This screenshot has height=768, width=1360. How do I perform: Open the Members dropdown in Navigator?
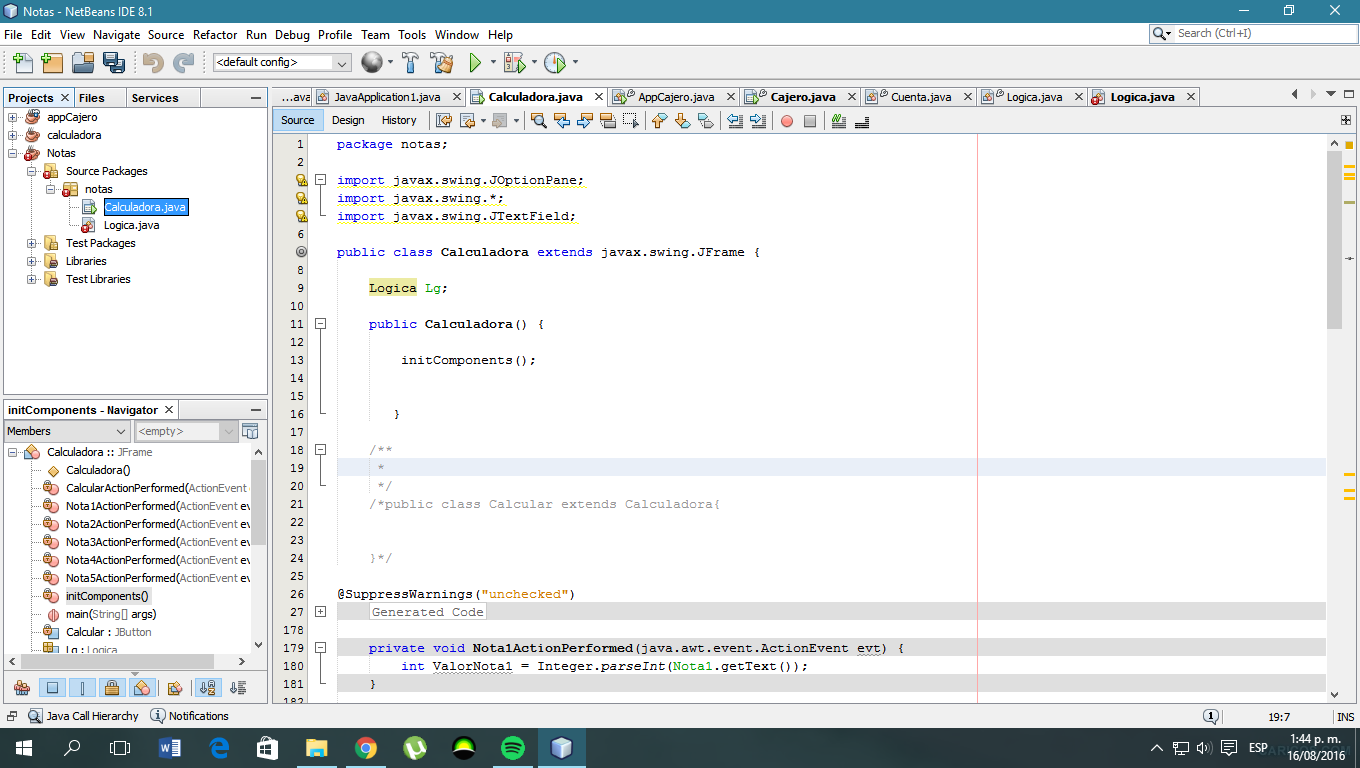(67, 431)
